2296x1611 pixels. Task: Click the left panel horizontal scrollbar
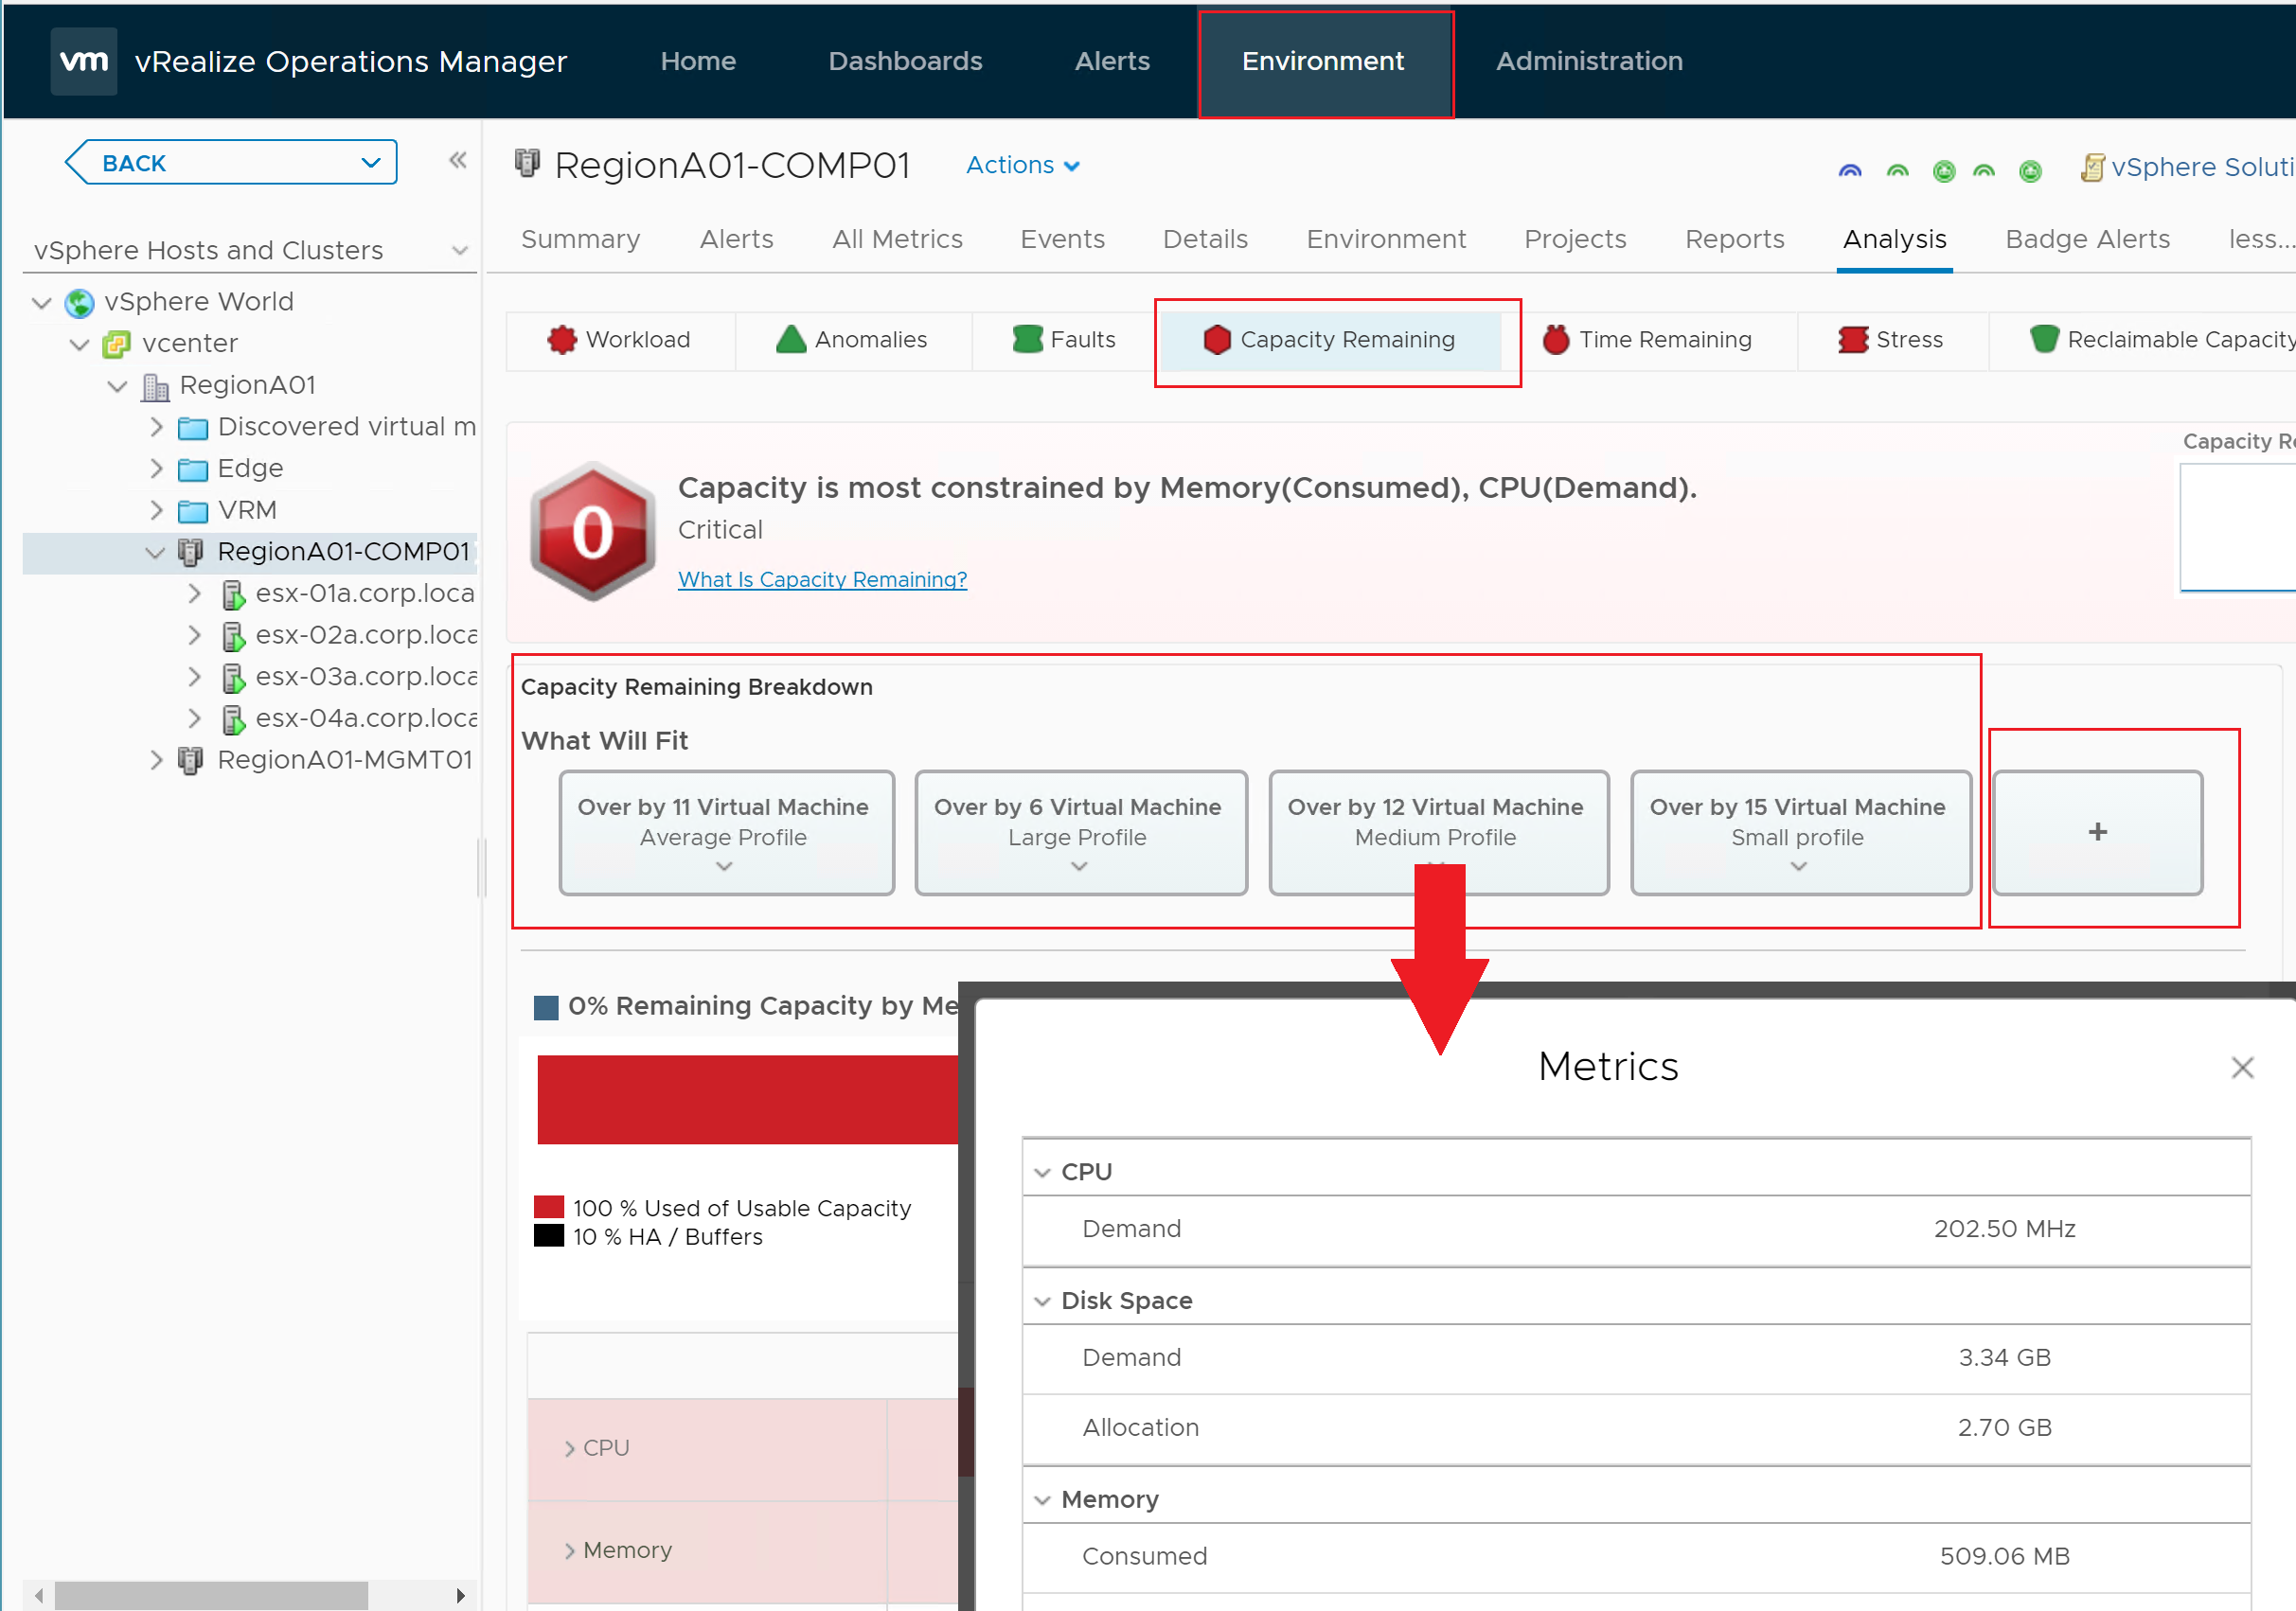(x=210, y=1595)
